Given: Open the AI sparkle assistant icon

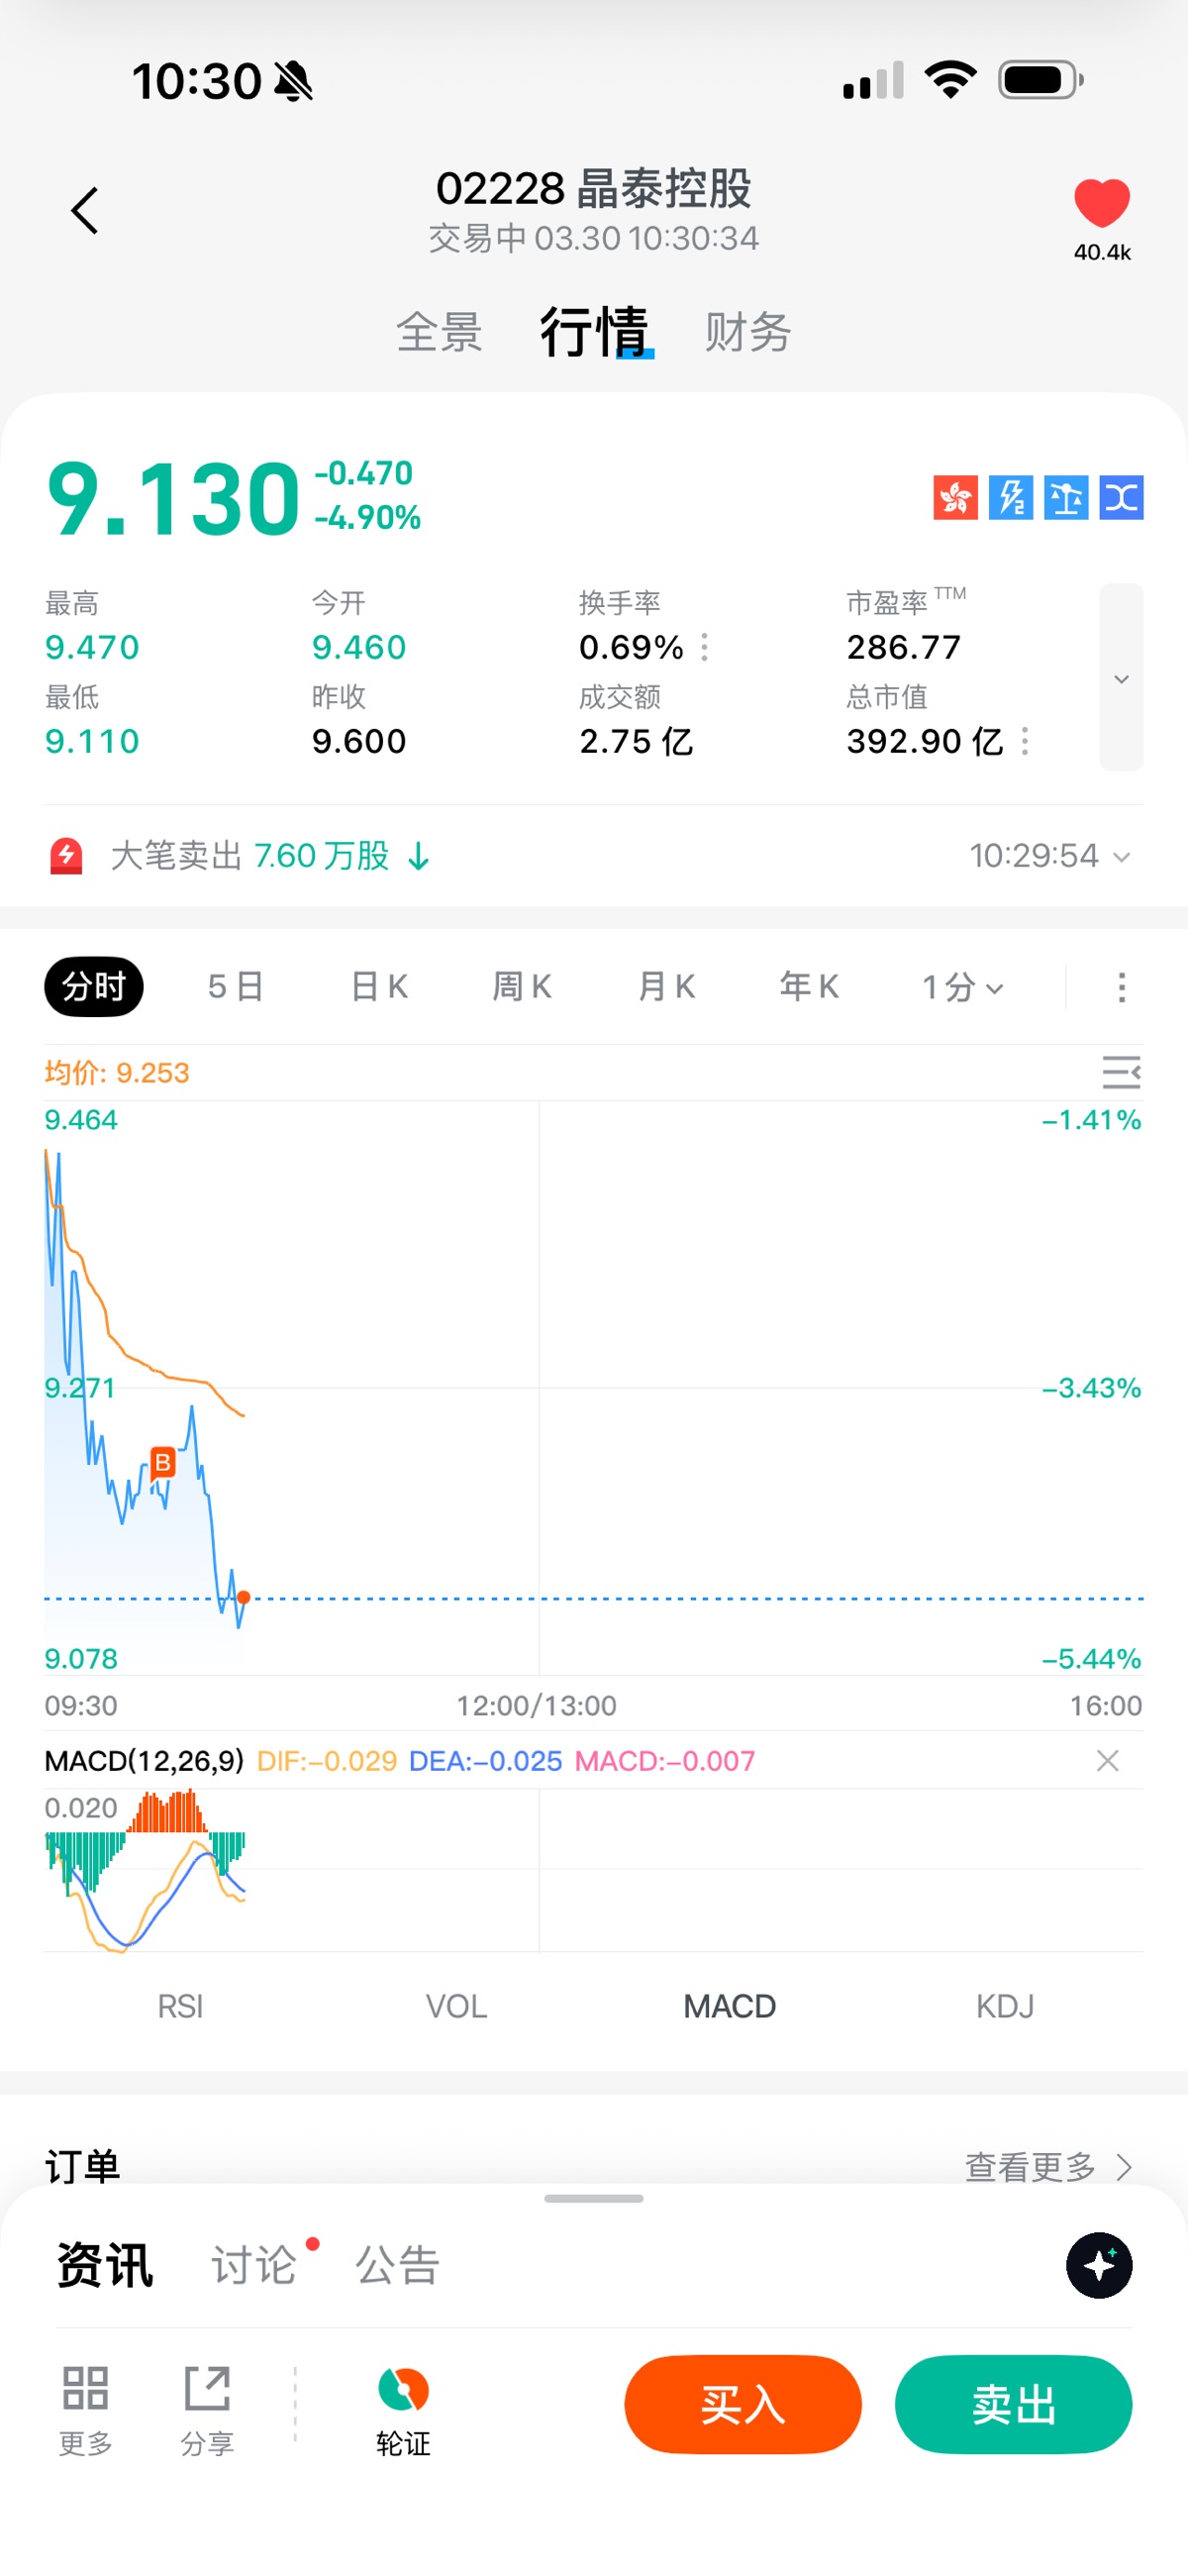Looking at the screenshot, I should point(1098,2265).
